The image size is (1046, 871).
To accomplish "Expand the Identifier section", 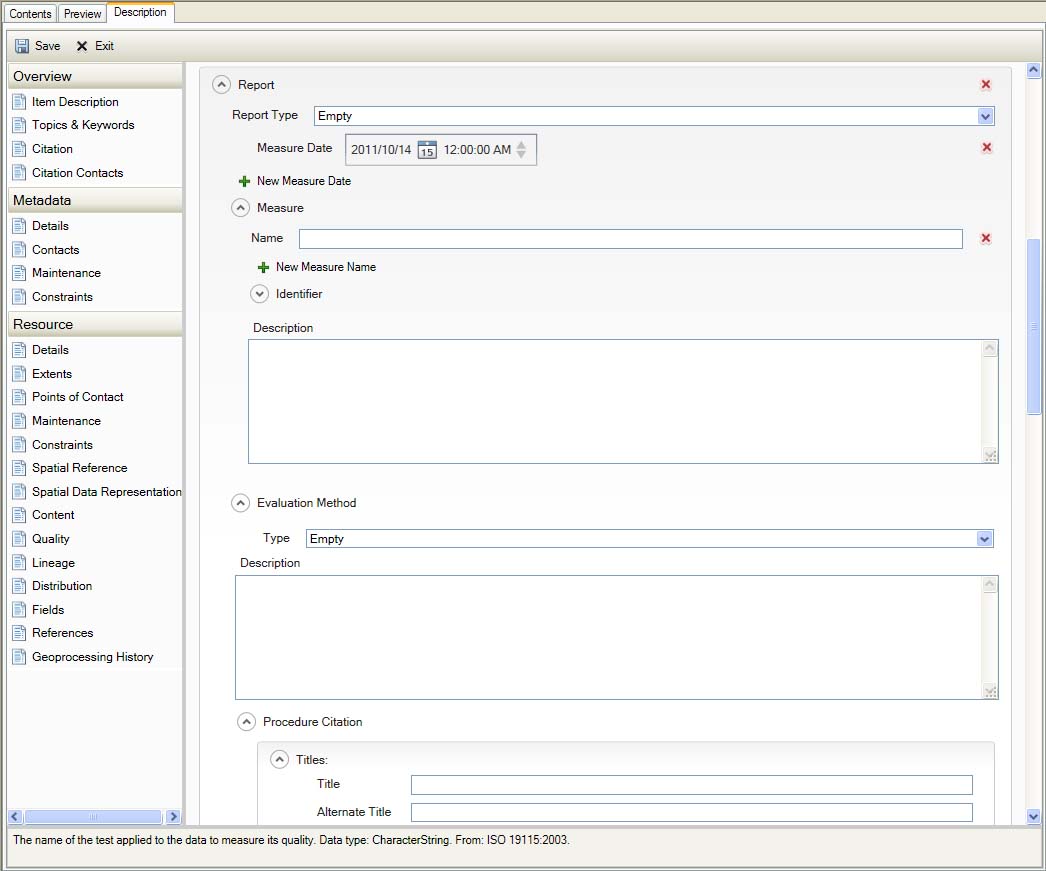I will click(260, 294).
